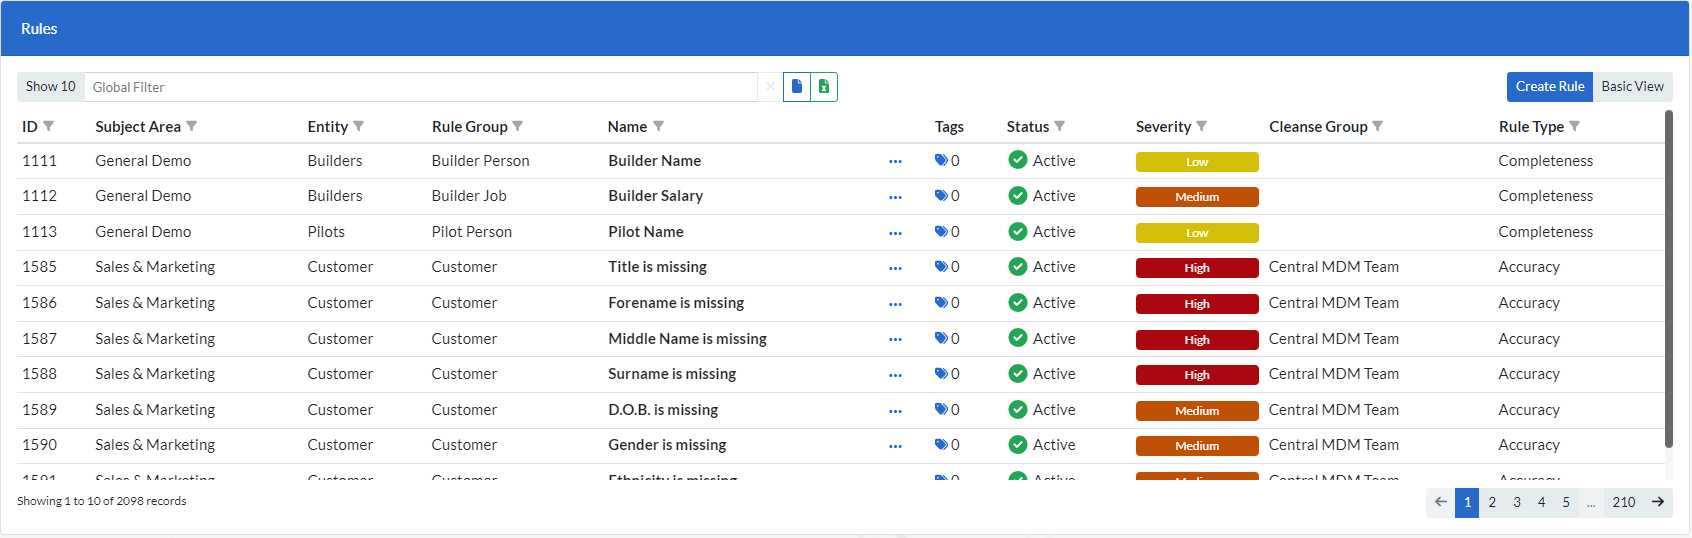
Task: Switch to Basic View
Action: click(x=1632, y=87)
